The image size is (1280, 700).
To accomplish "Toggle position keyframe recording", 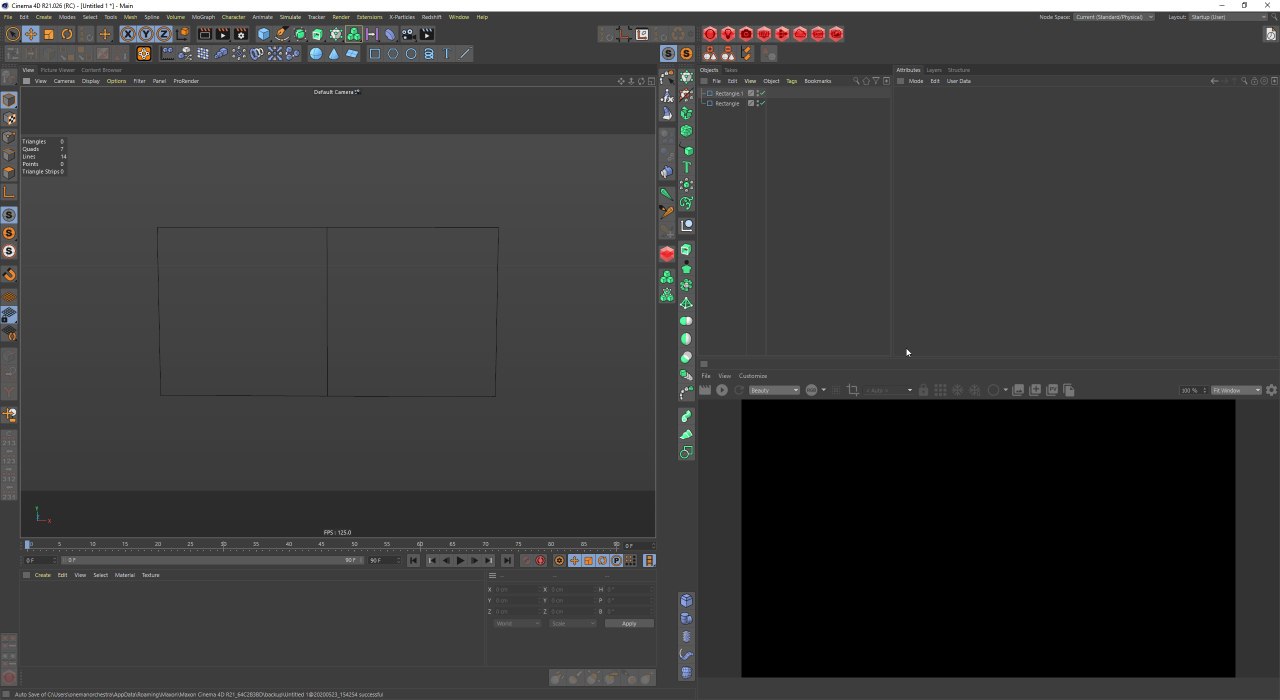I will click(574, 560).
